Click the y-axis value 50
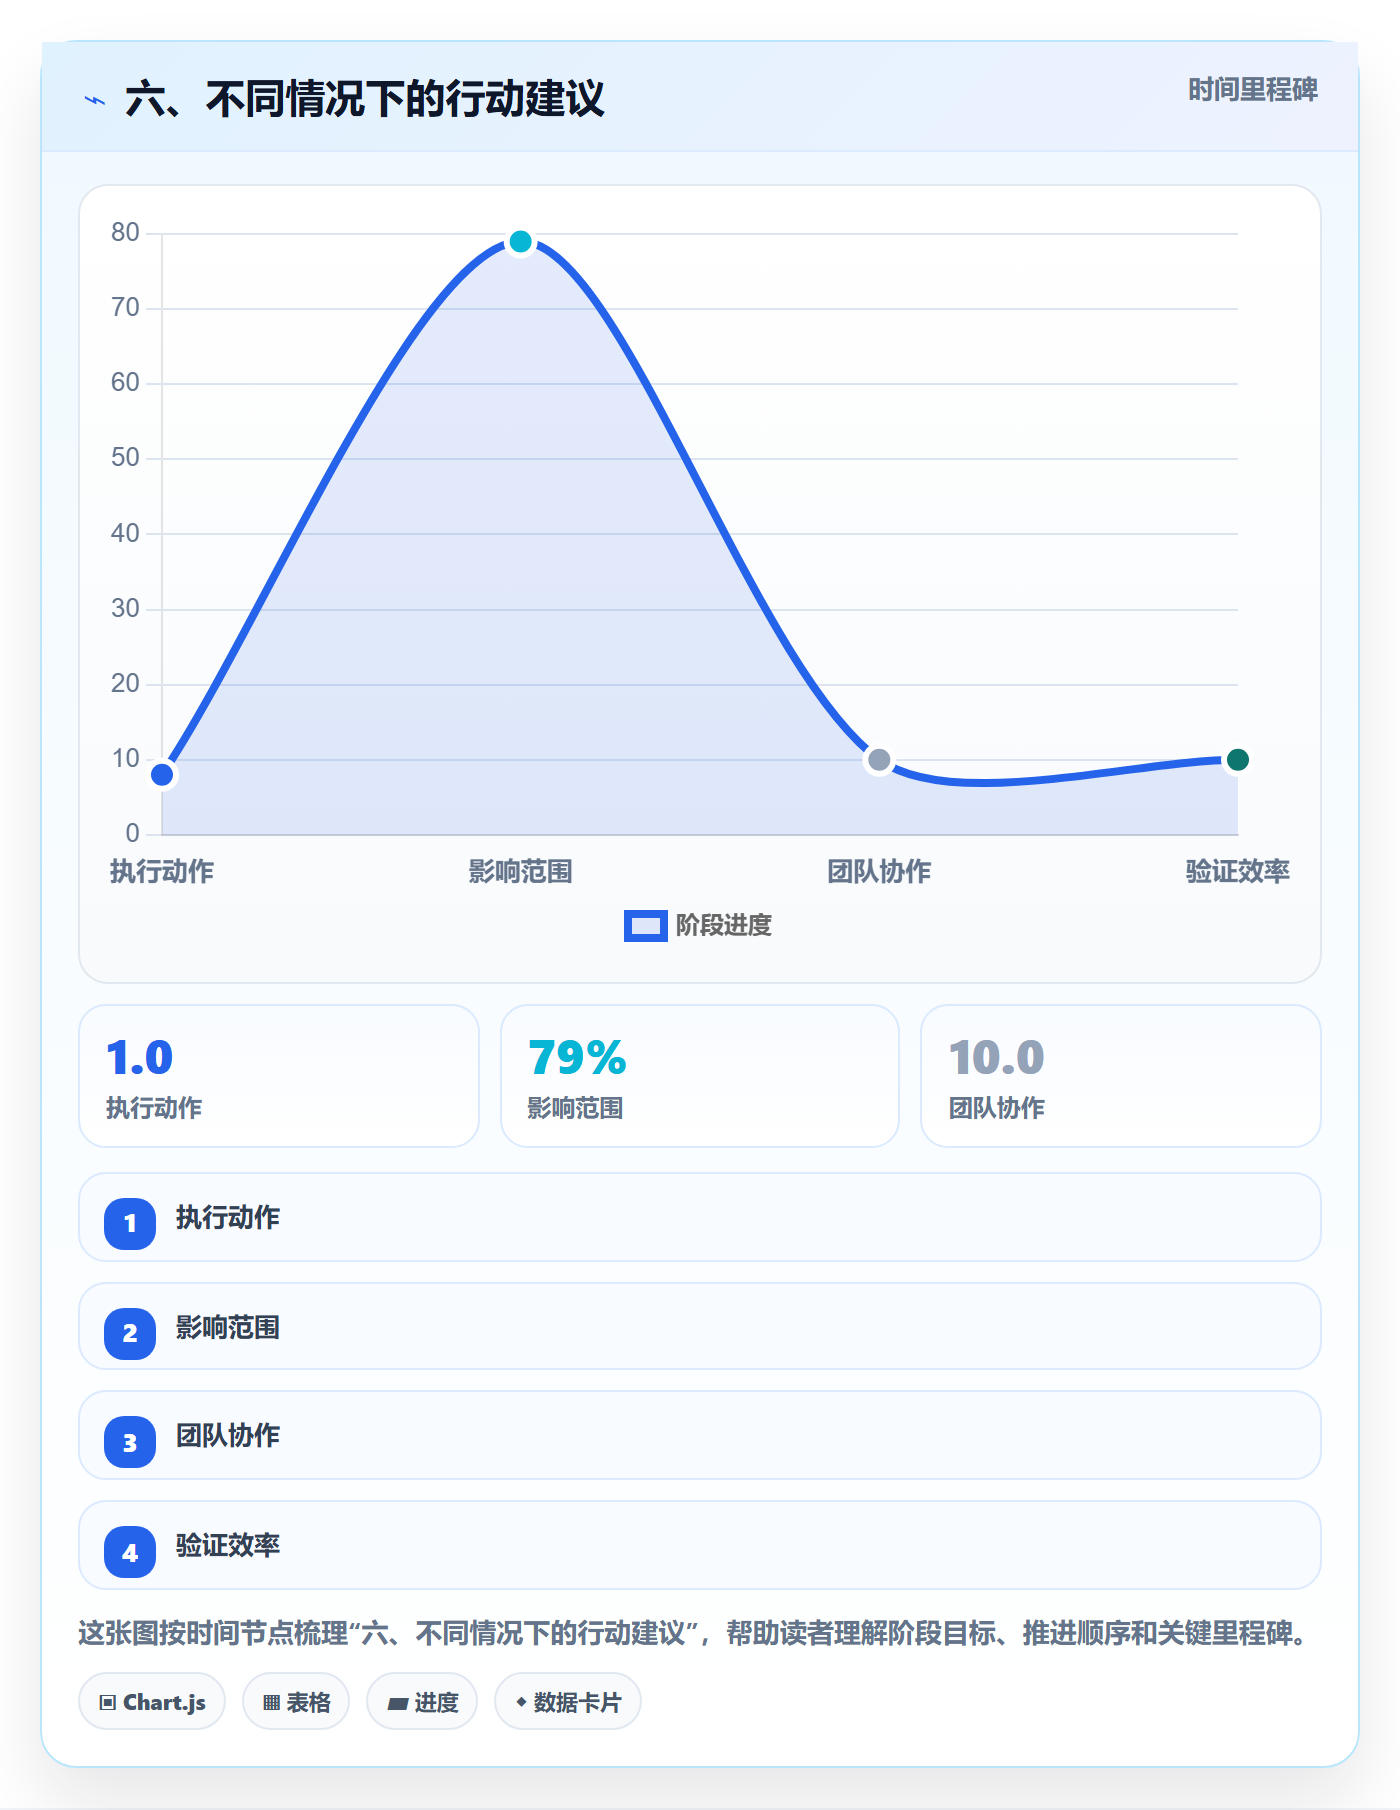The image size is (1400, 1810). point(125,458)
